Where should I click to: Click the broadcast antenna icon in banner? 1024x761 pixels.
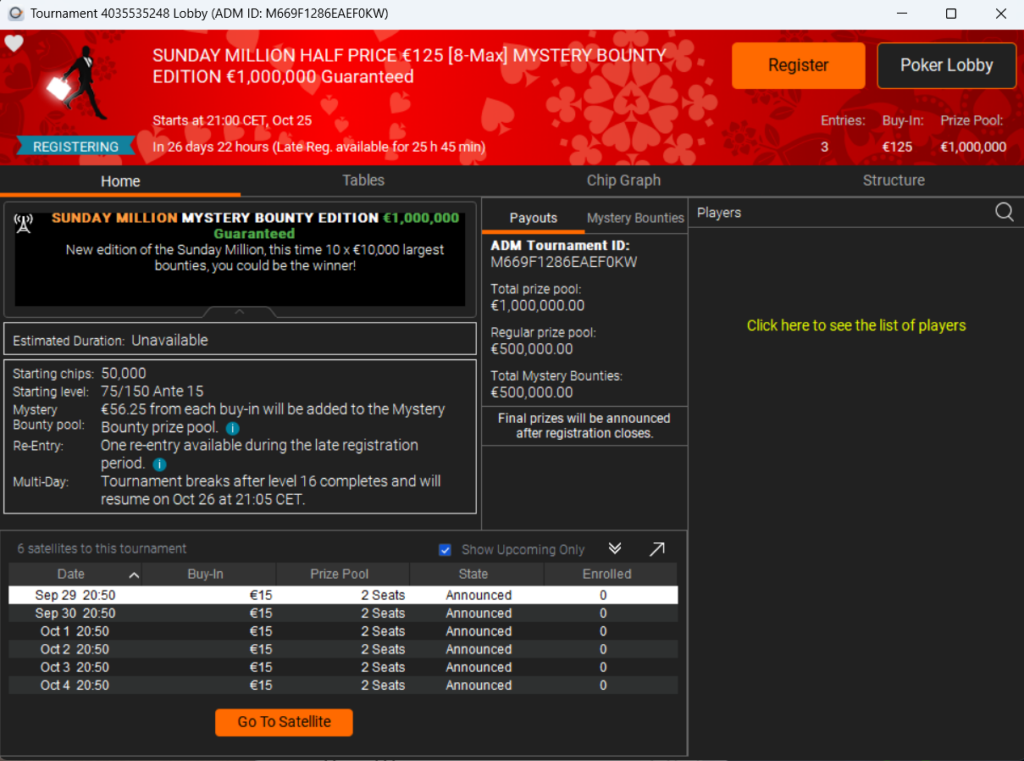(x=24, y=224)
